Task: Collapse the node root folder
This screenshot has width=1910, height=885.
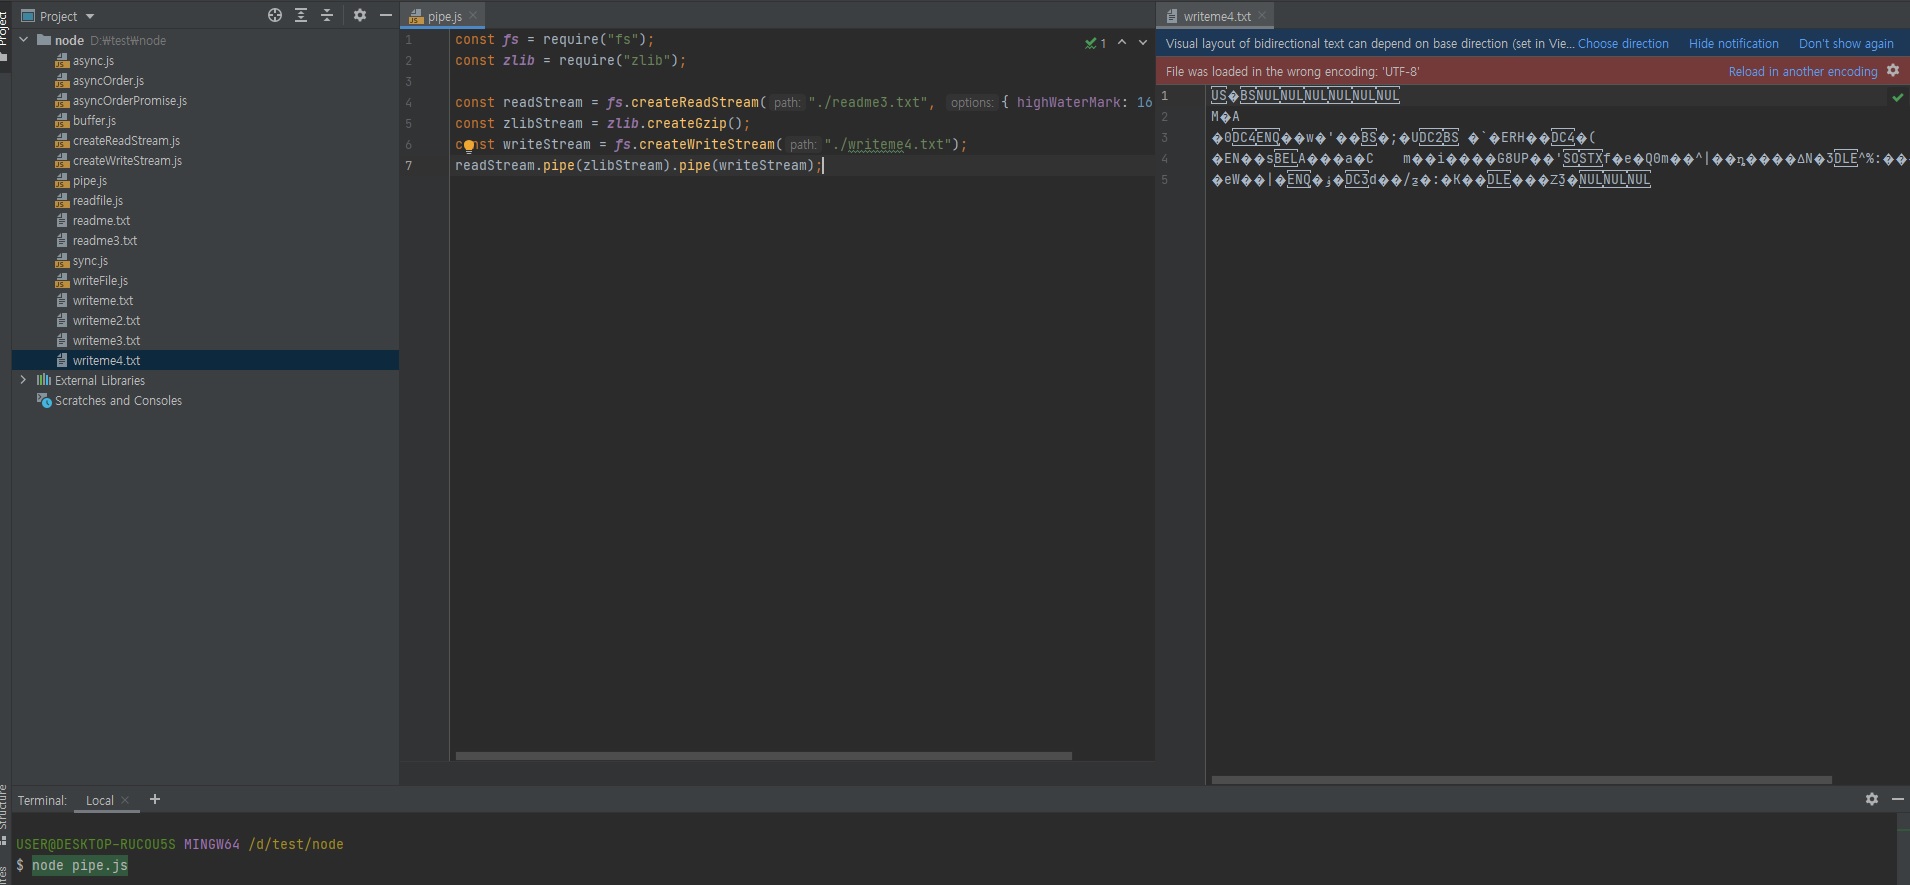Action: pyautogui.click(x=23, y=40)
